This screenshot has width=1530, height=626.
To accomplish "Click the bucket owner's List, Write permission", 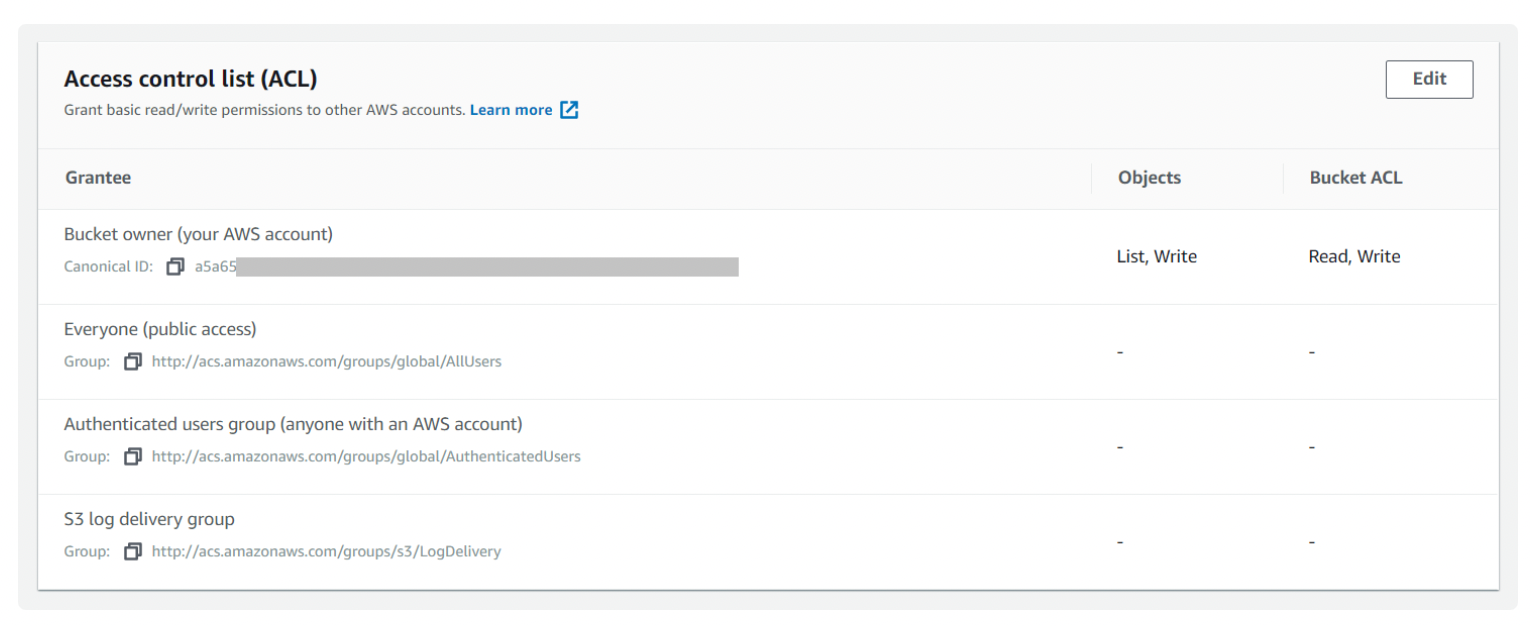I will click(1156, 257).
